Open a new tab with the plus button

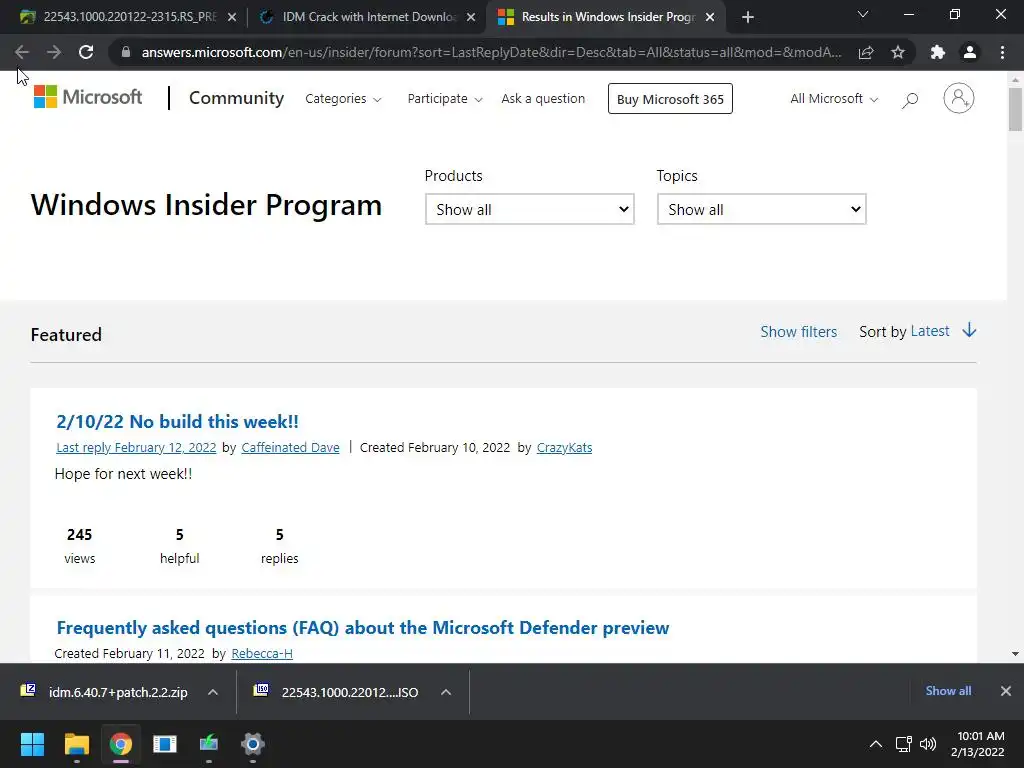(748, 17)
